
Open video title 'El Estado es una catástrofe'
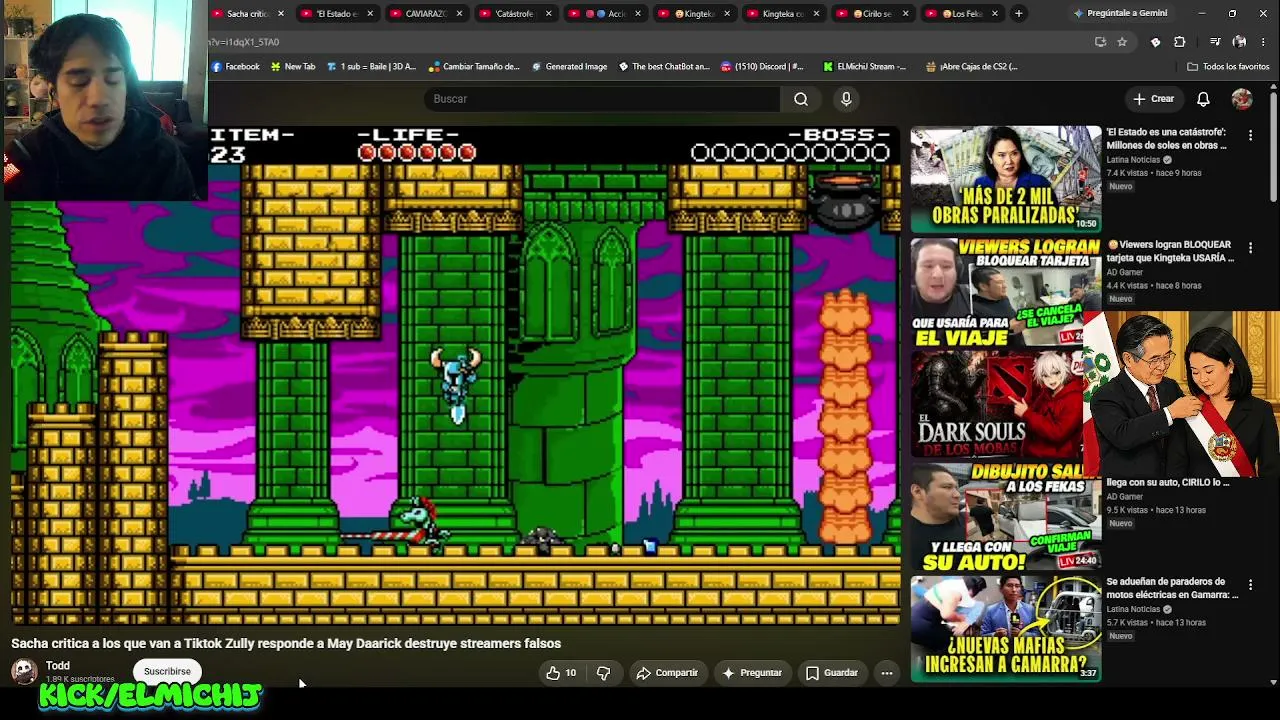[x=1166, y=138]
